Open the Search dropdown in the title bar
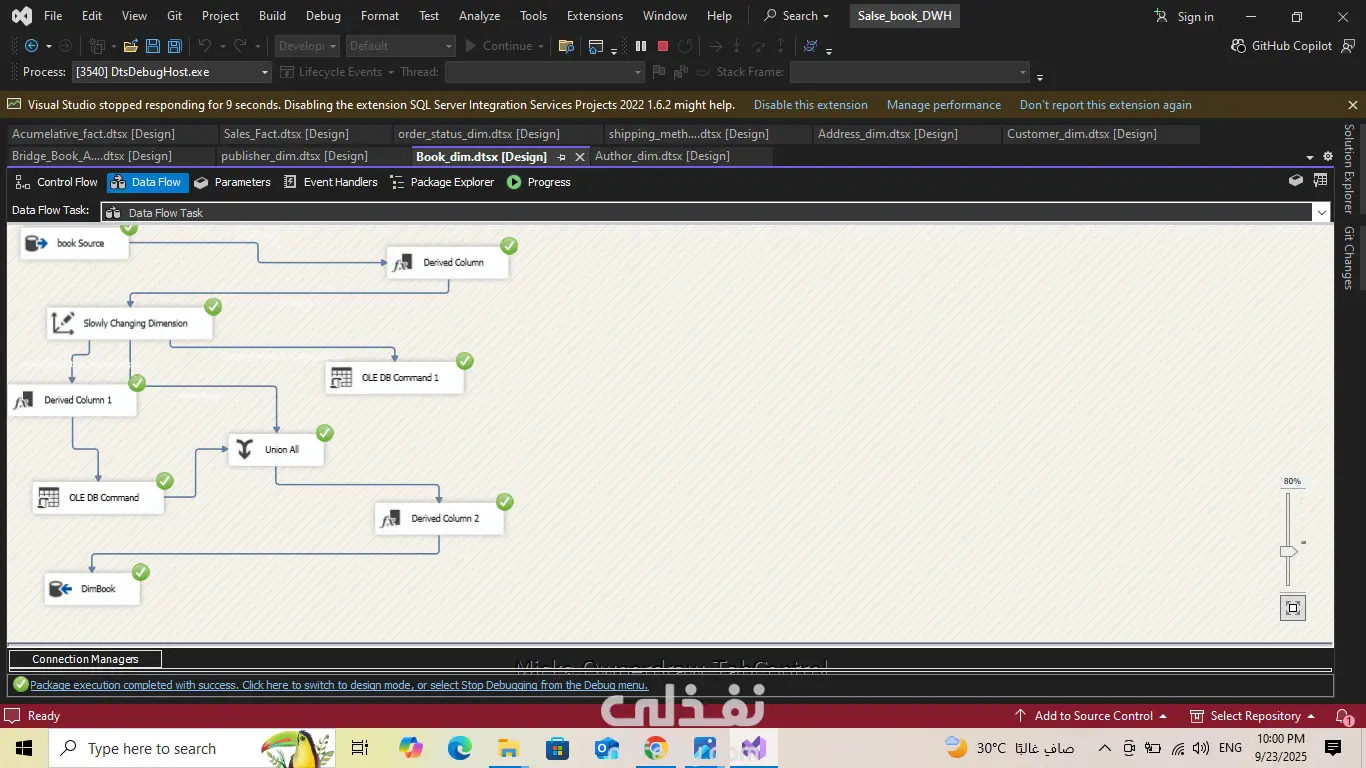 point(796,16)
